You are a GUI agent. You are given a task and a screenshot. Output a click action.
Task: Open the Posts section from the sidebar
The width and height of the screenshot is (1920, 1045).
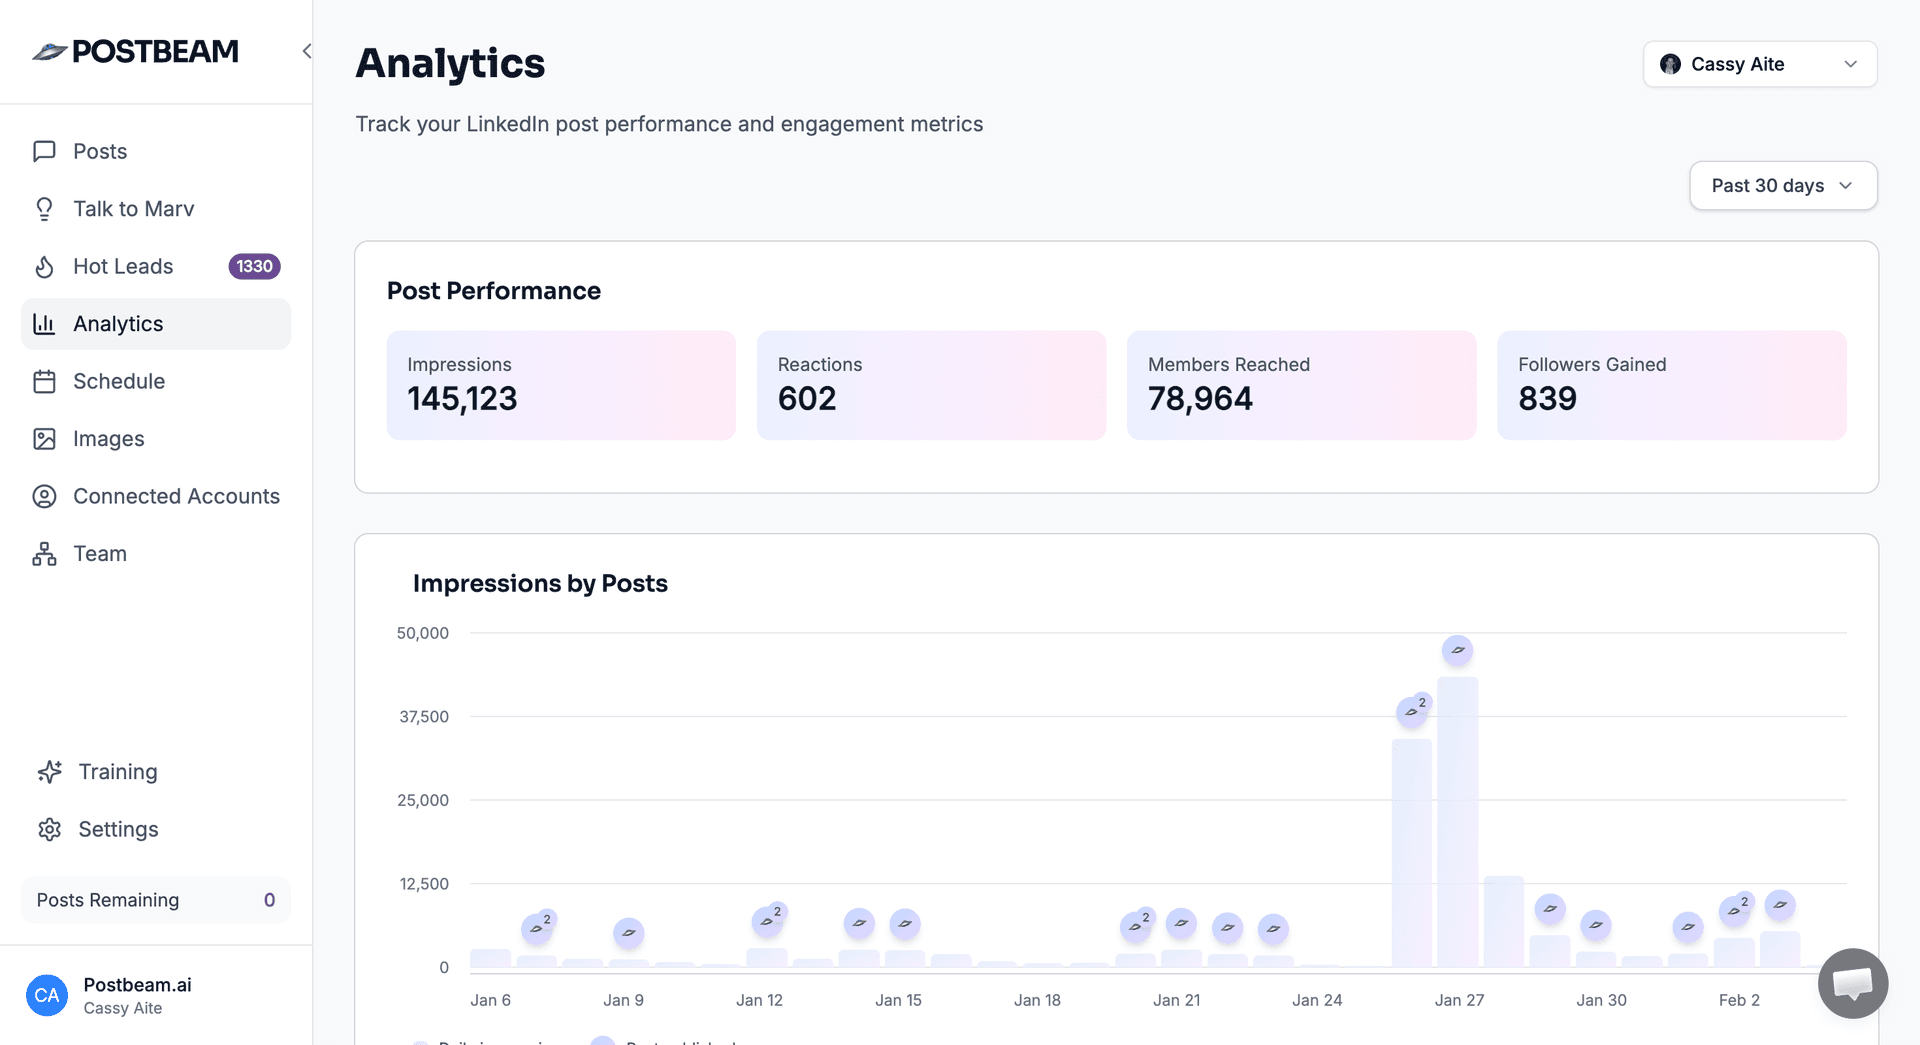(44, 151)
